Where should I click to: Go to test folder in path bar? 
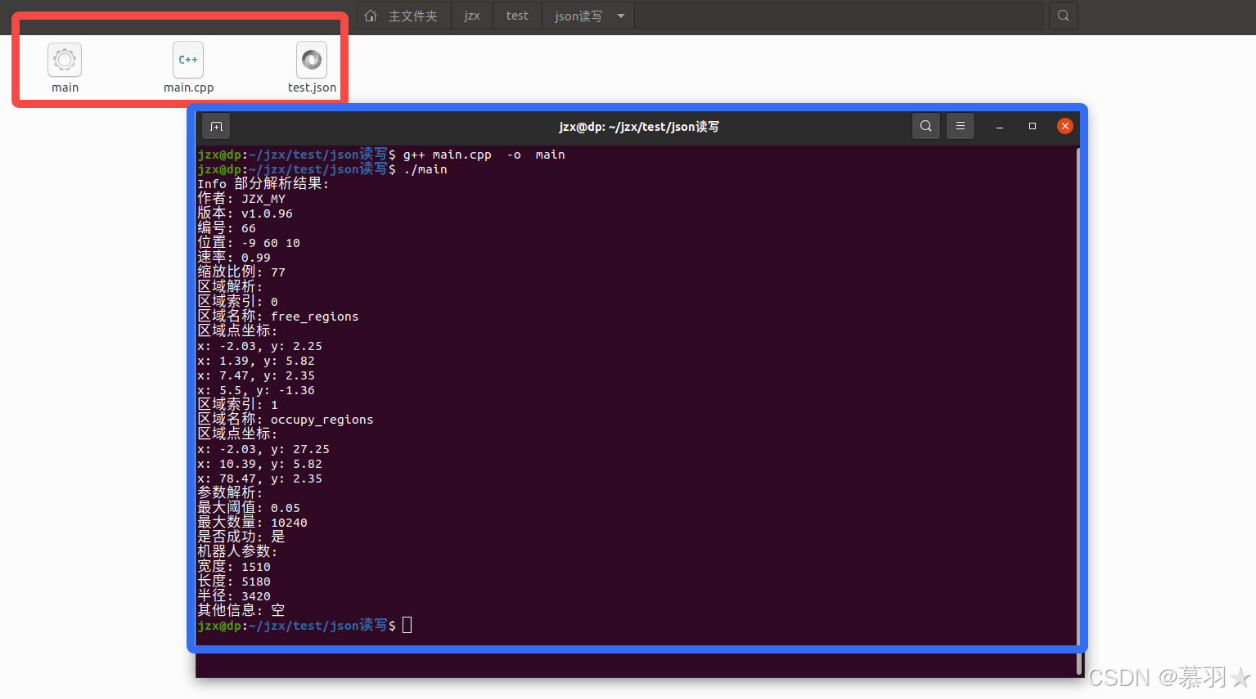click(517, 16)
